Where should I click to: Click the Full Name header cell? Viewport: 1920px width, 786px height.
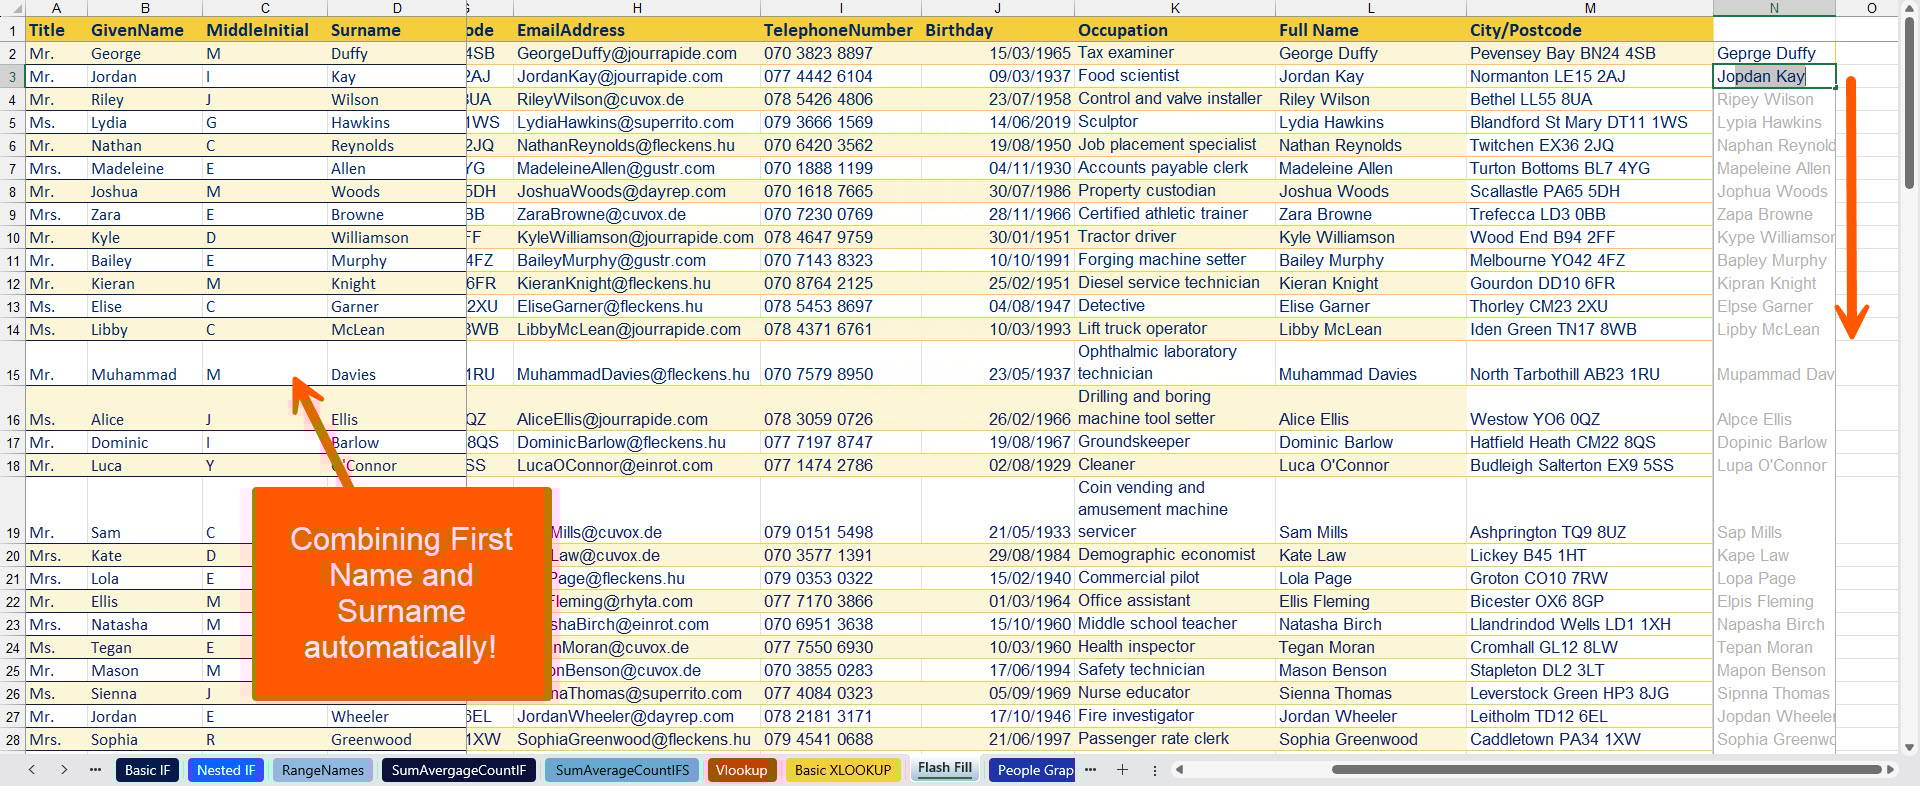1371,30
